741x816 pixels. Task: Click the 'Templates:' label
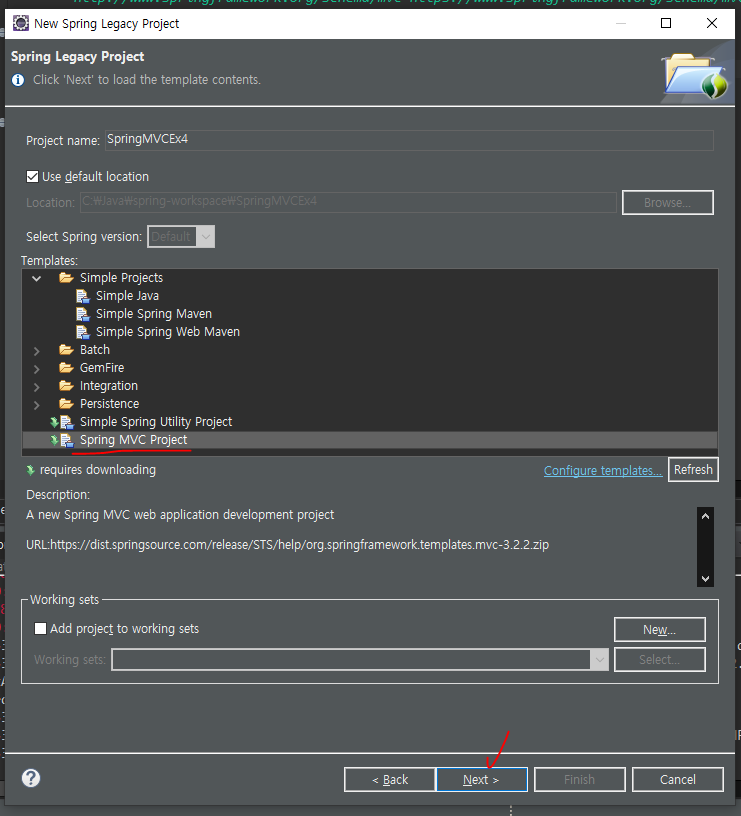[x=49, y=260]
